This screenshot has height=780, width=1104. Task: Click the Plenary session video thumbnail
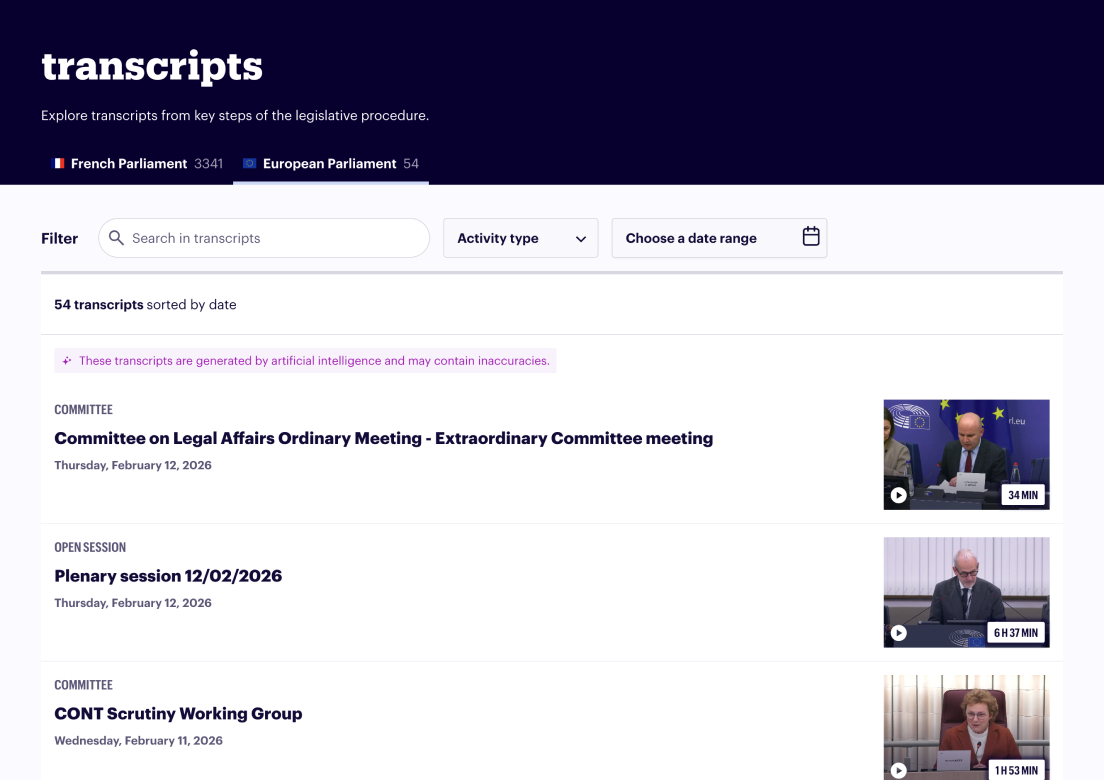tap(966, 592)
